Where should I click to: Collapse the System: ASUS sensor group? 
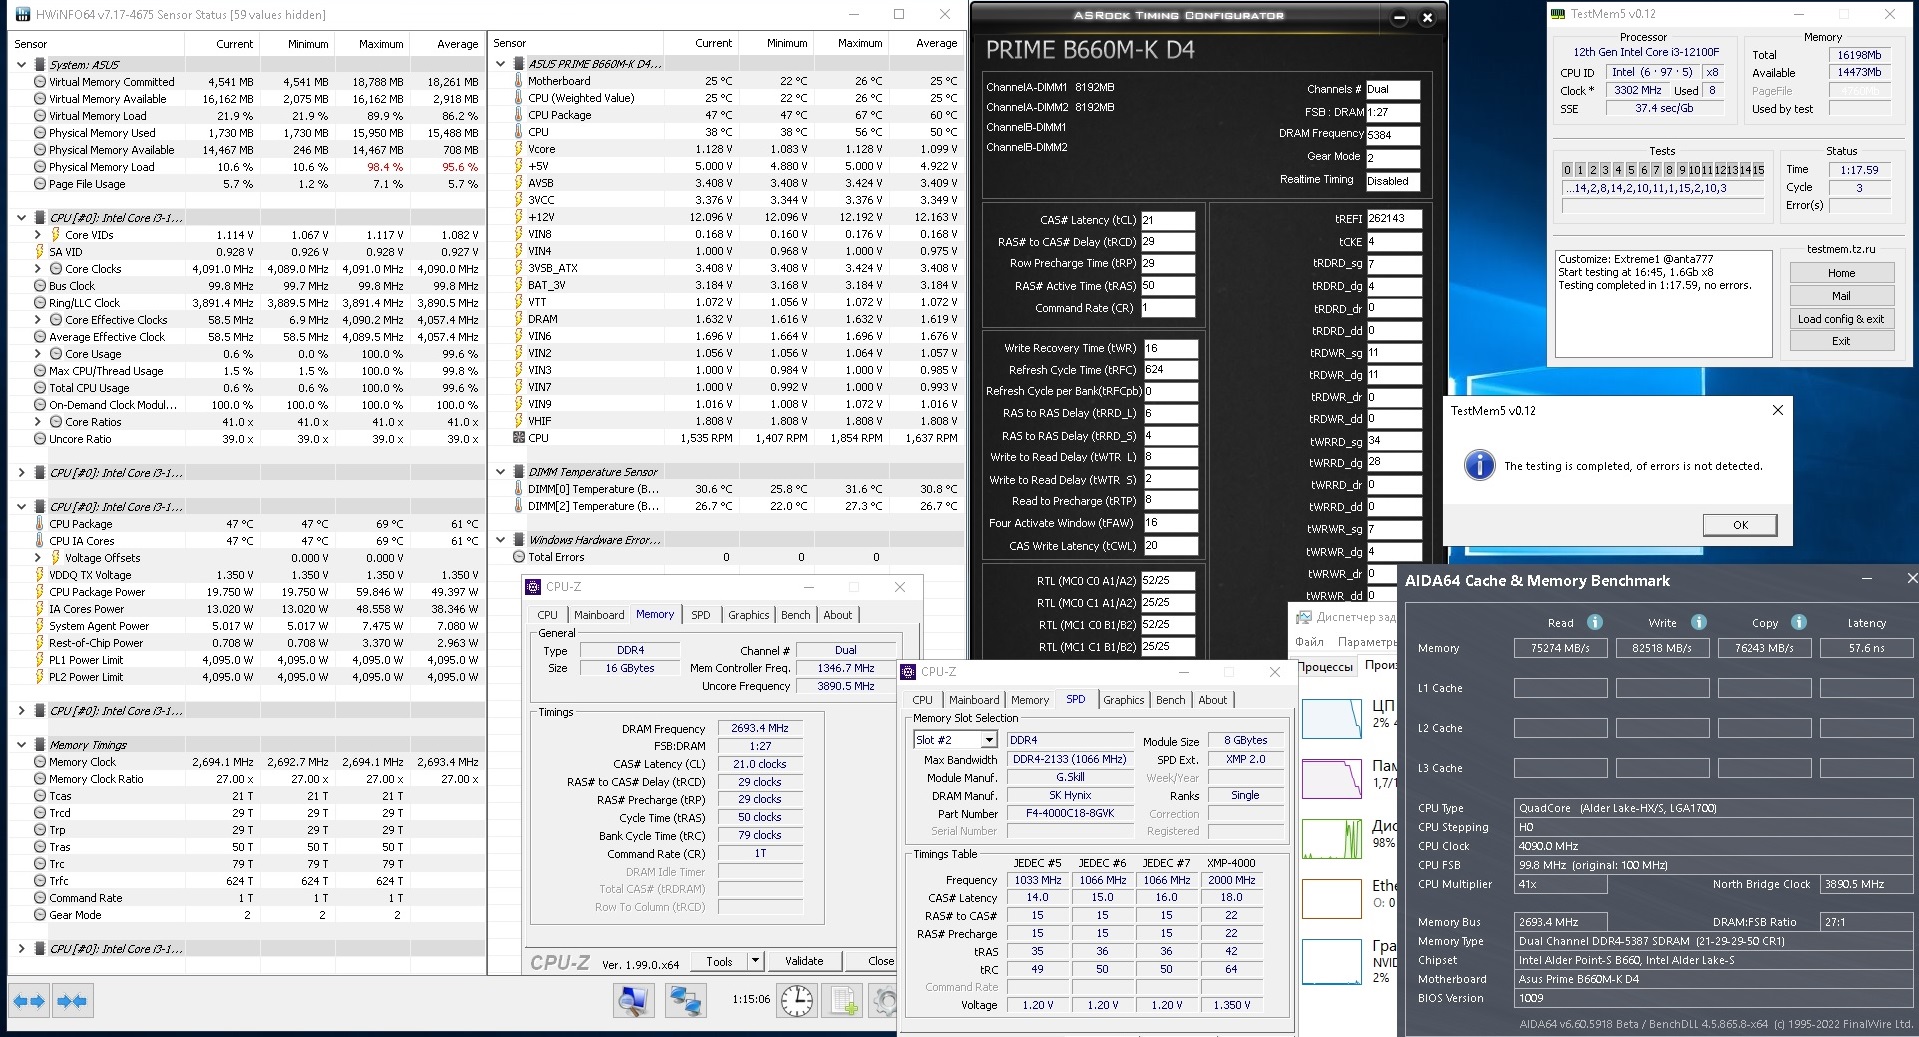pyautogui.click(x=22, y=65)
